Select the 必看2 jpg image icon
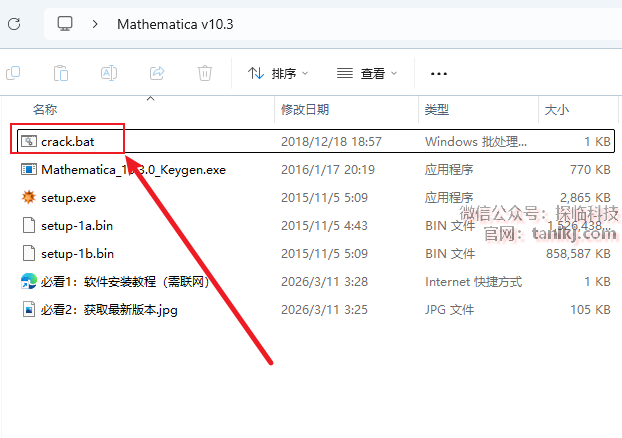Image resolution: width=622 pixels, height=438 pixels. tap(29, 309)
